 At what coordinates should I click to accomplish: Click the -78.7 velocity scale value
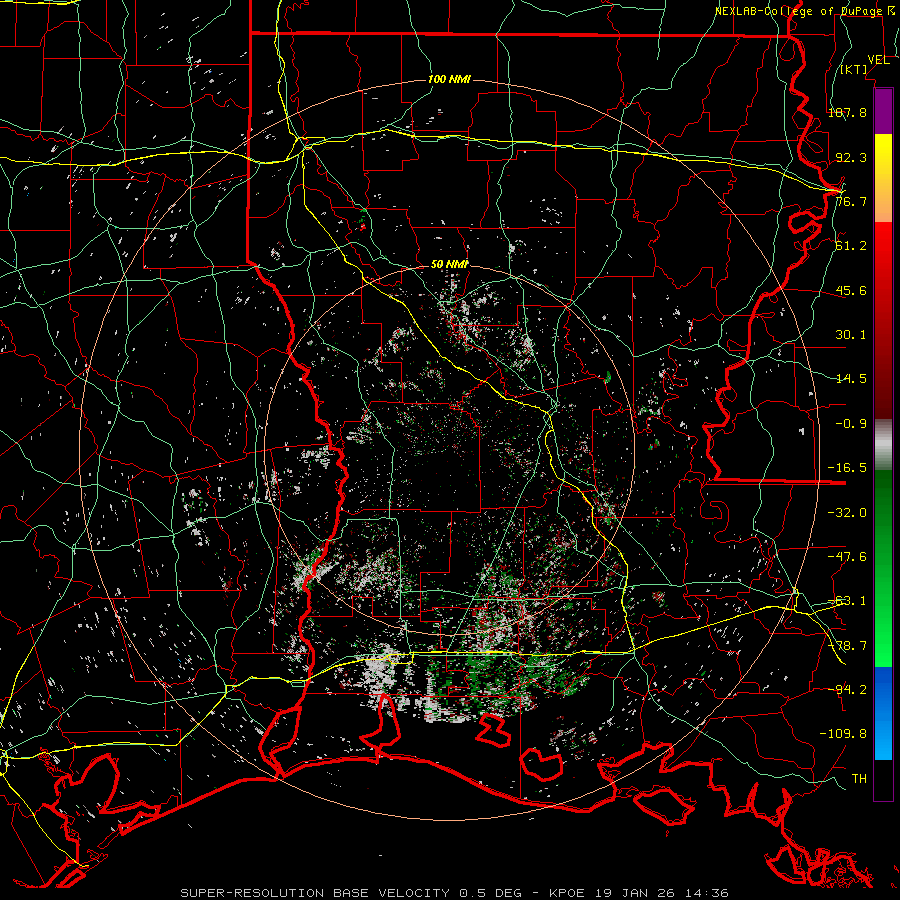pyautogui.click(x=847, y=646)
